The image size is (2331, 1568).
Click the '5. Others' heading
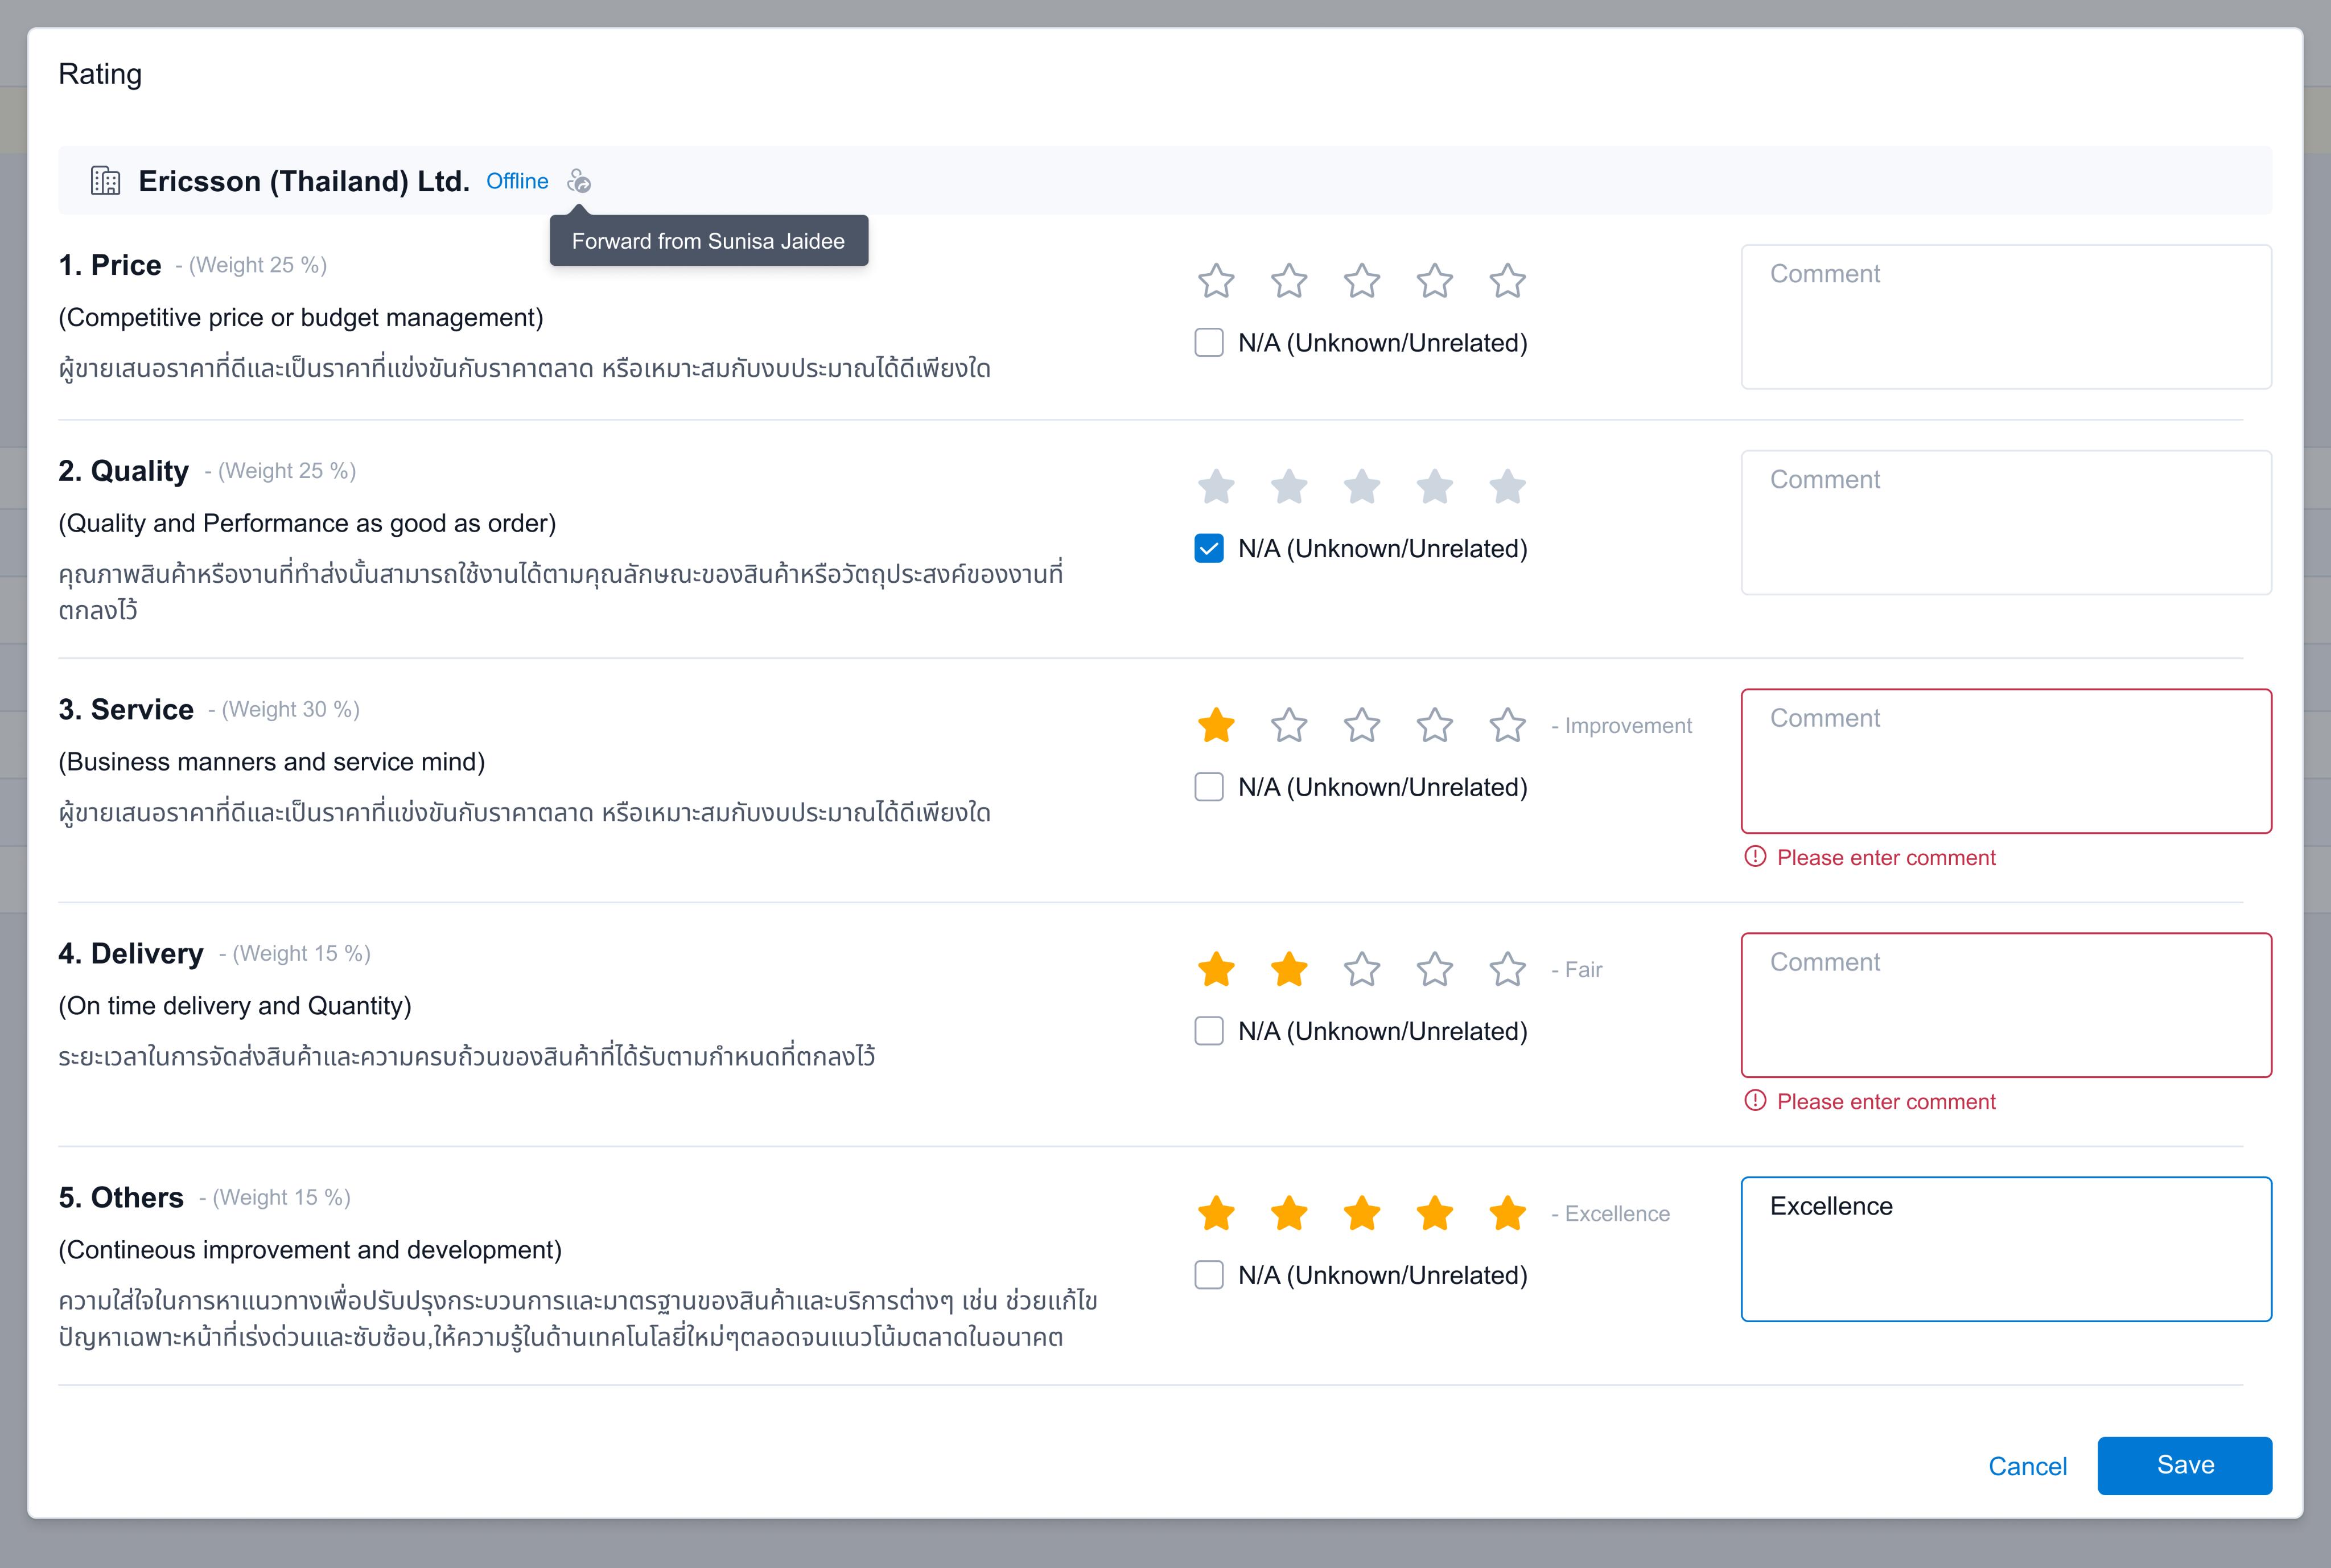121,1197
